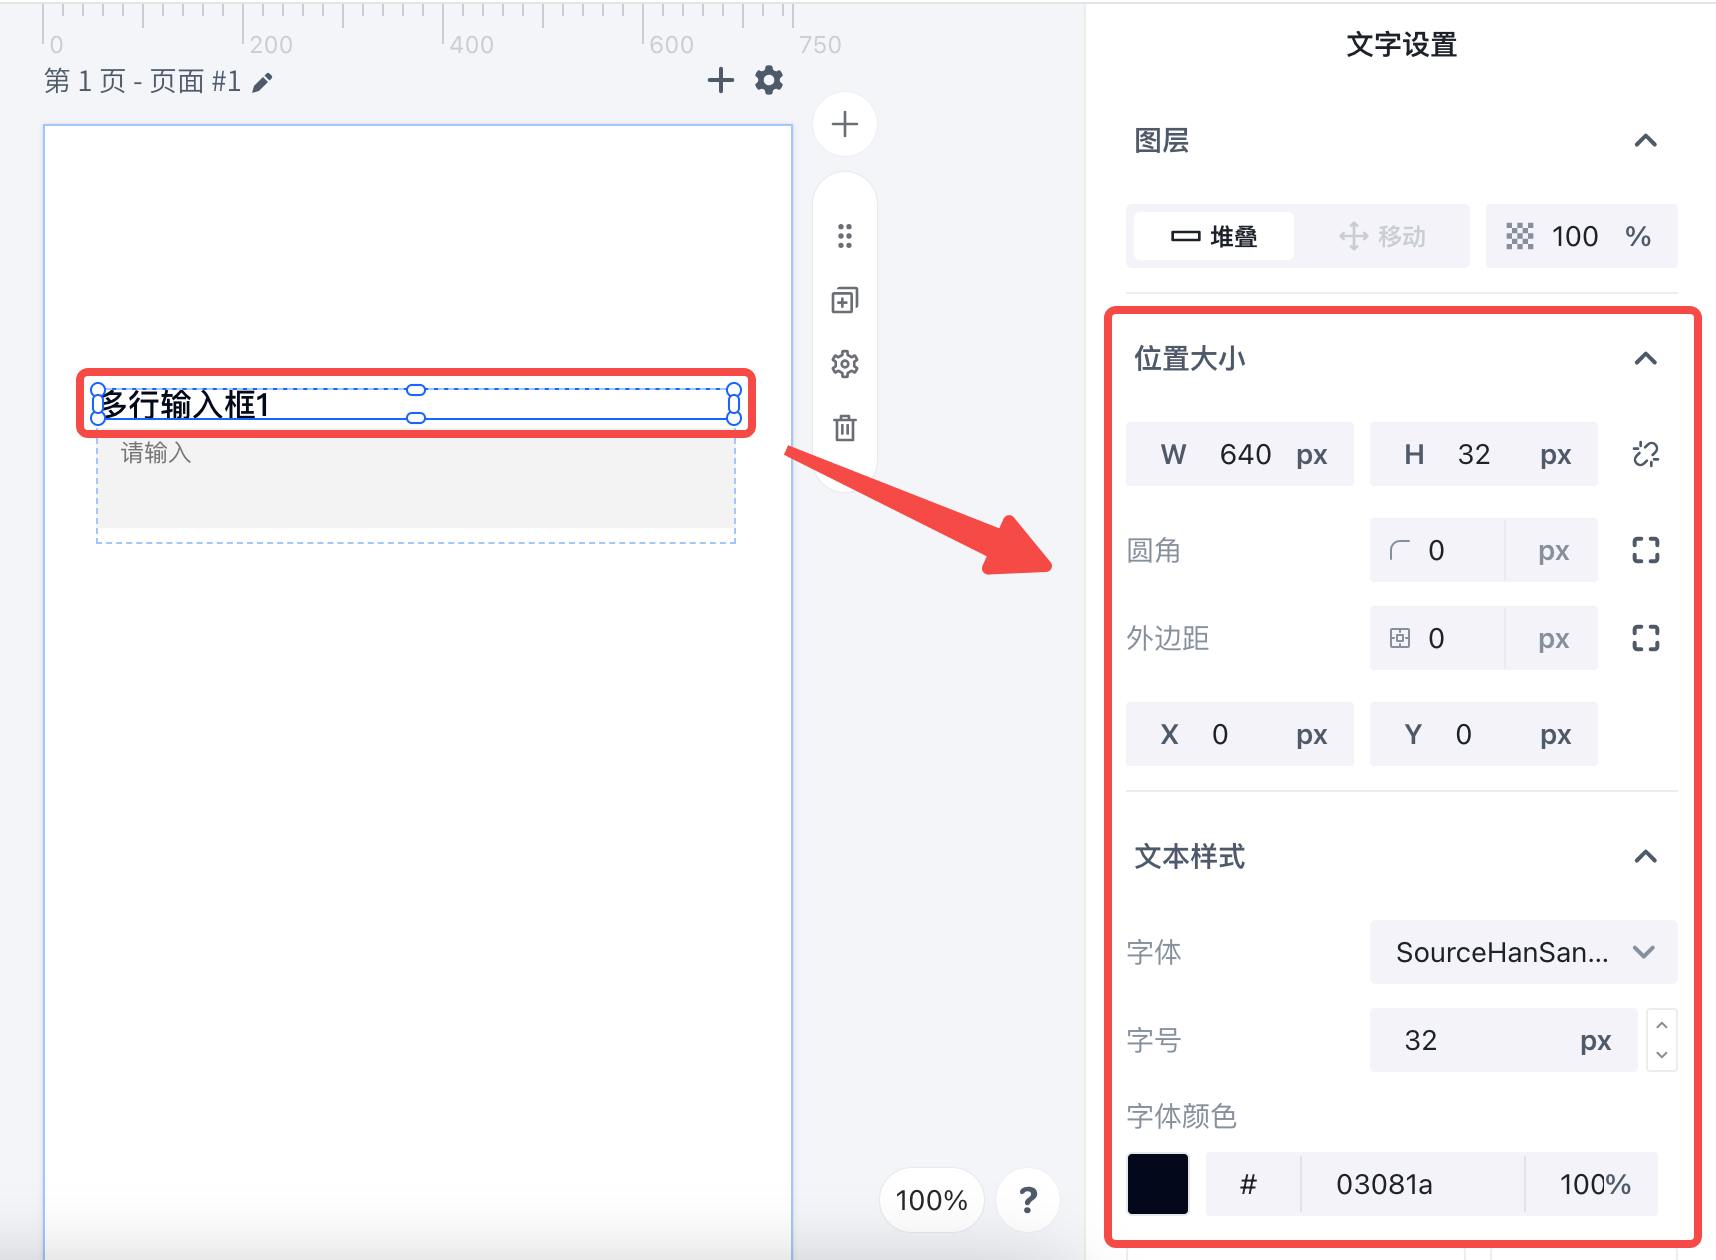Image resolution: width=1716 pixels, height=1260 pixels.
Task: Edit 字号 font size 32 field
Action: tap(1504, 1040)
